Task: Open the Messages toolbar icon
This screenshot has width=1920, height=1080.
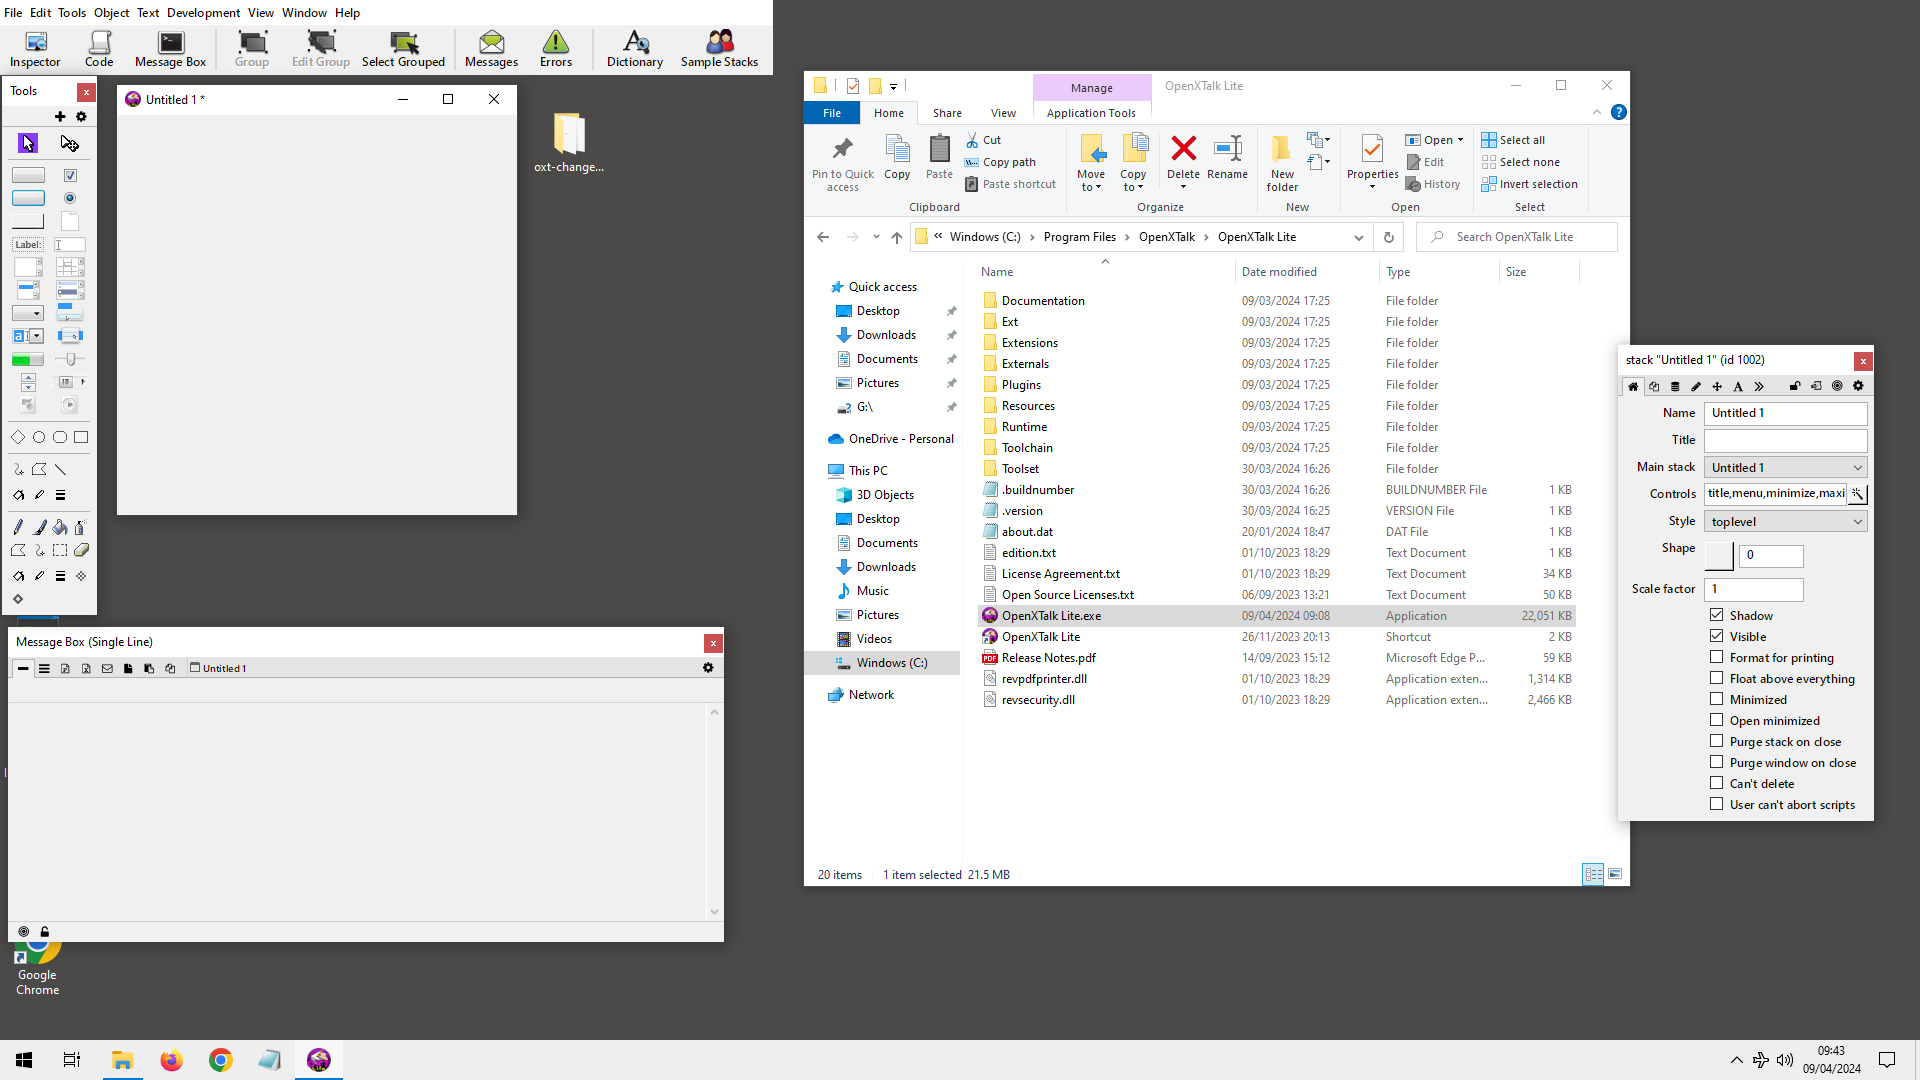Action: [x=491, y=48]
